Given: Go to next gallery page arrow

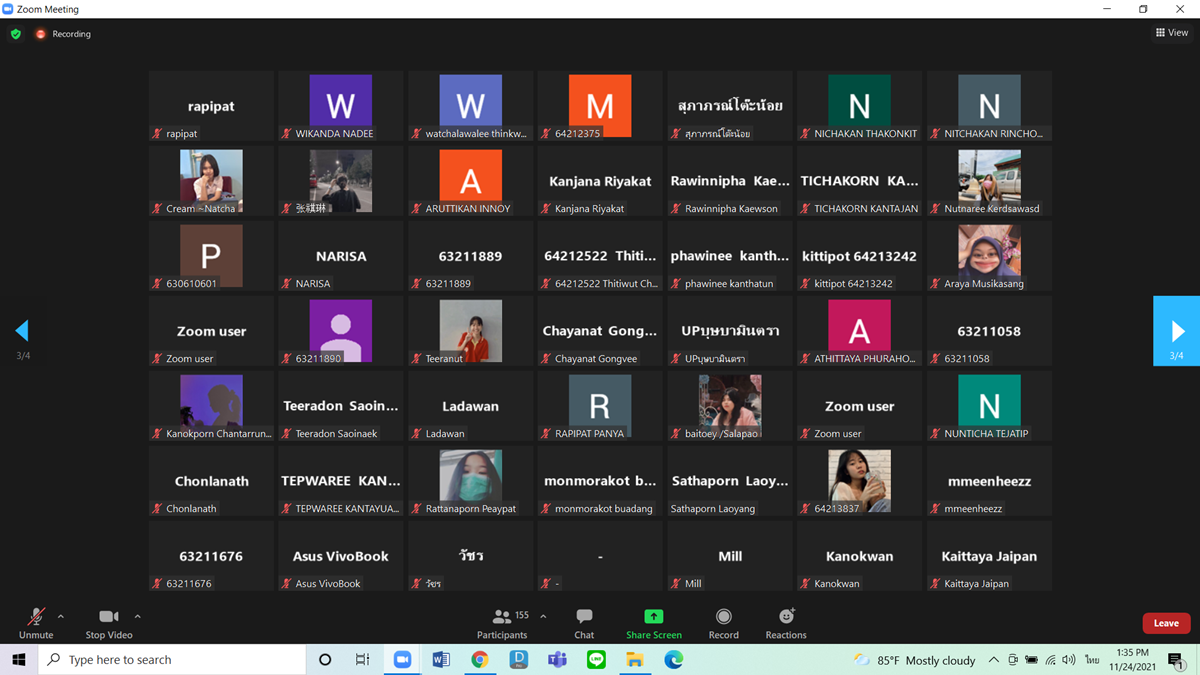Looking at the screenshot, I should [x=1177, y=331].
